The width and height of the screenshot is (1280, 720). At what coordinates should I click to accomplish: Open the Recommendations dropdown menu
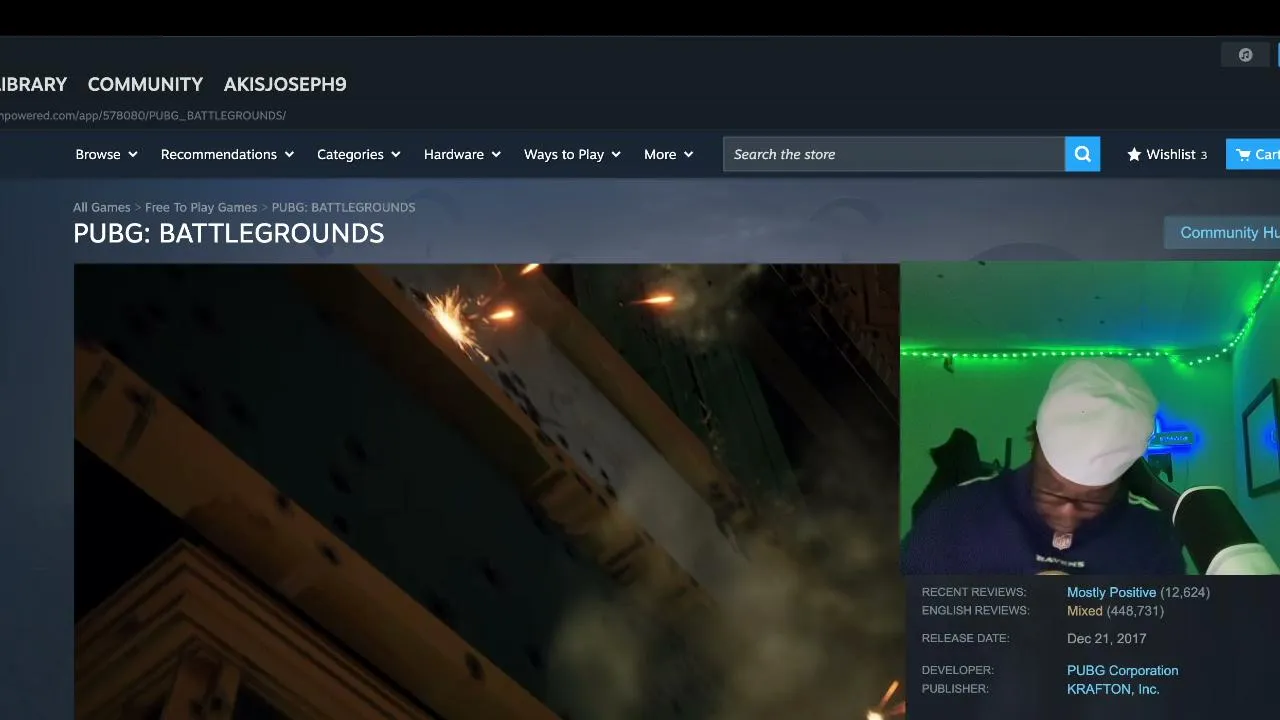[x=227, y=154]
